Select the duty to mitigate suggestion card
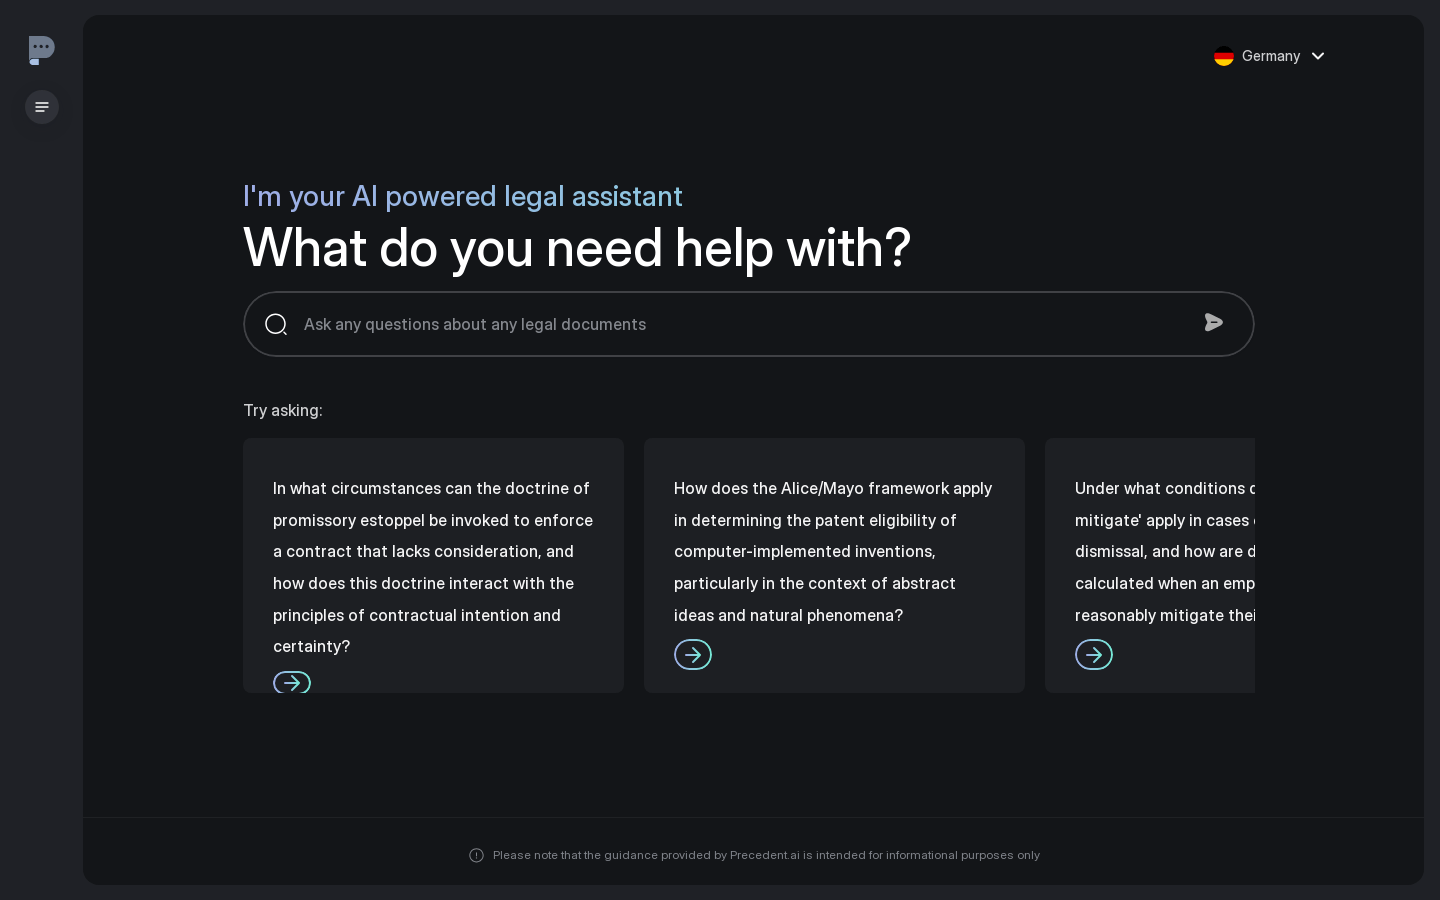The width and height of the screenshot is (1440, 900). (1150, 565)
